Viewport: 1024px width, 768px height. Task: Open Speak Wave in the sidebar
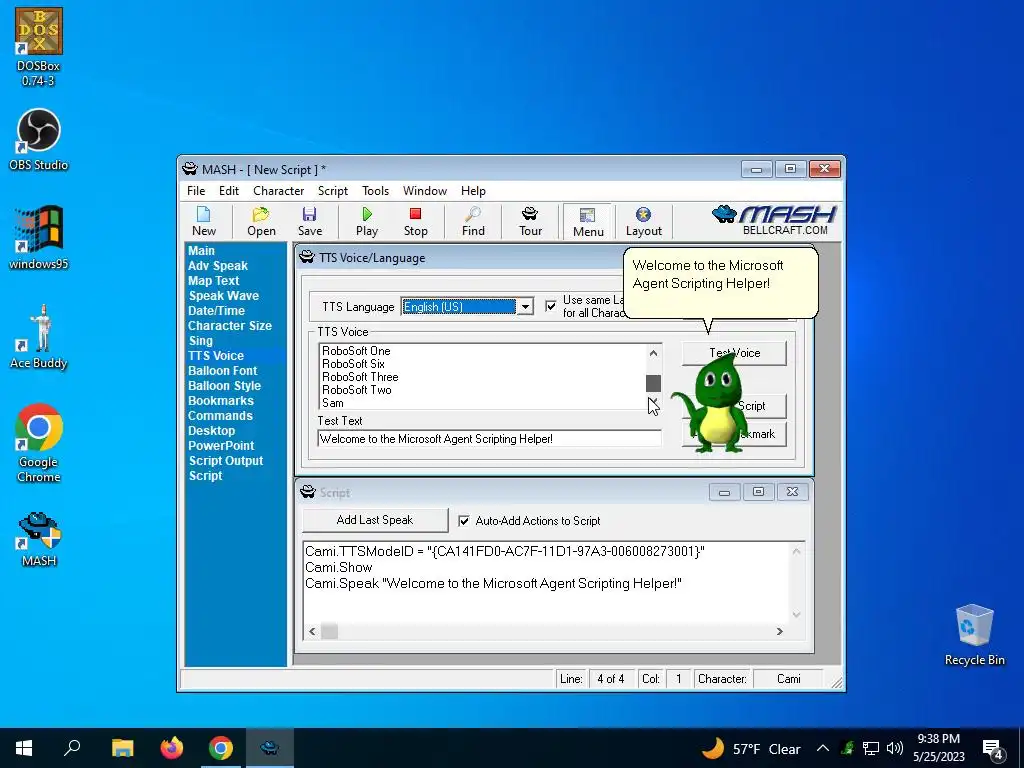(x=223, y=296)
